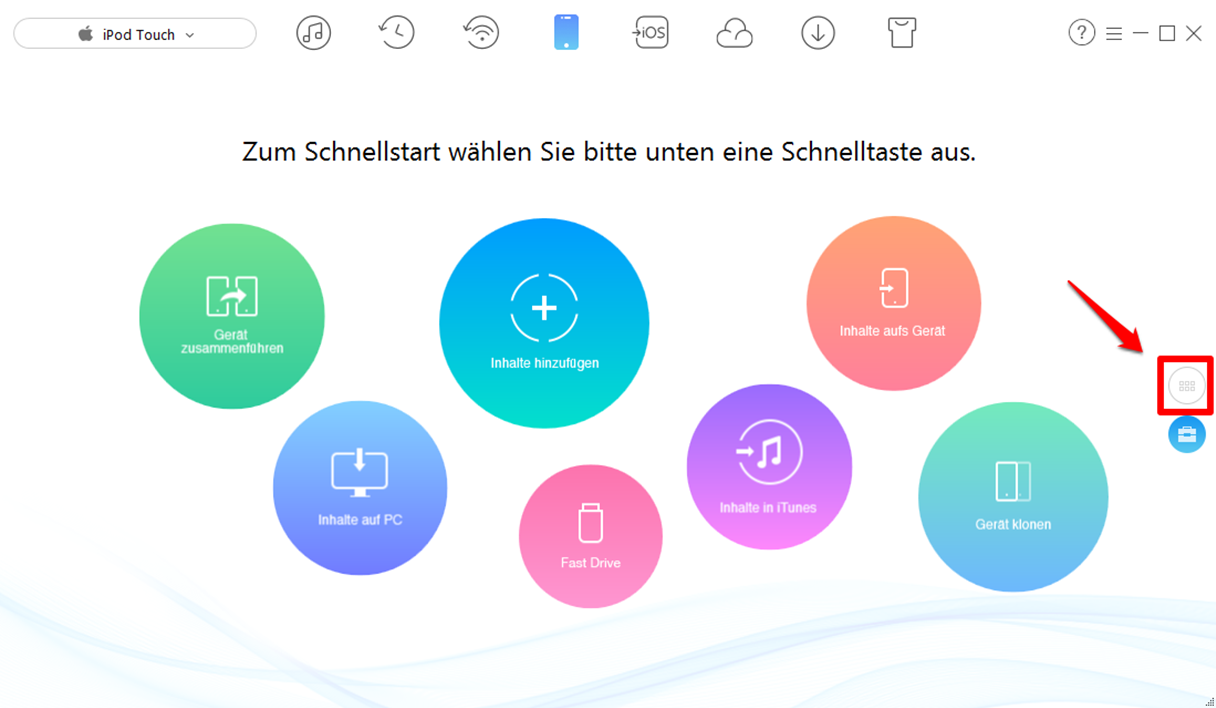Open the Move to iOS icon
The width and height of the screenshot is (1216, 708).
click(650, 33)
